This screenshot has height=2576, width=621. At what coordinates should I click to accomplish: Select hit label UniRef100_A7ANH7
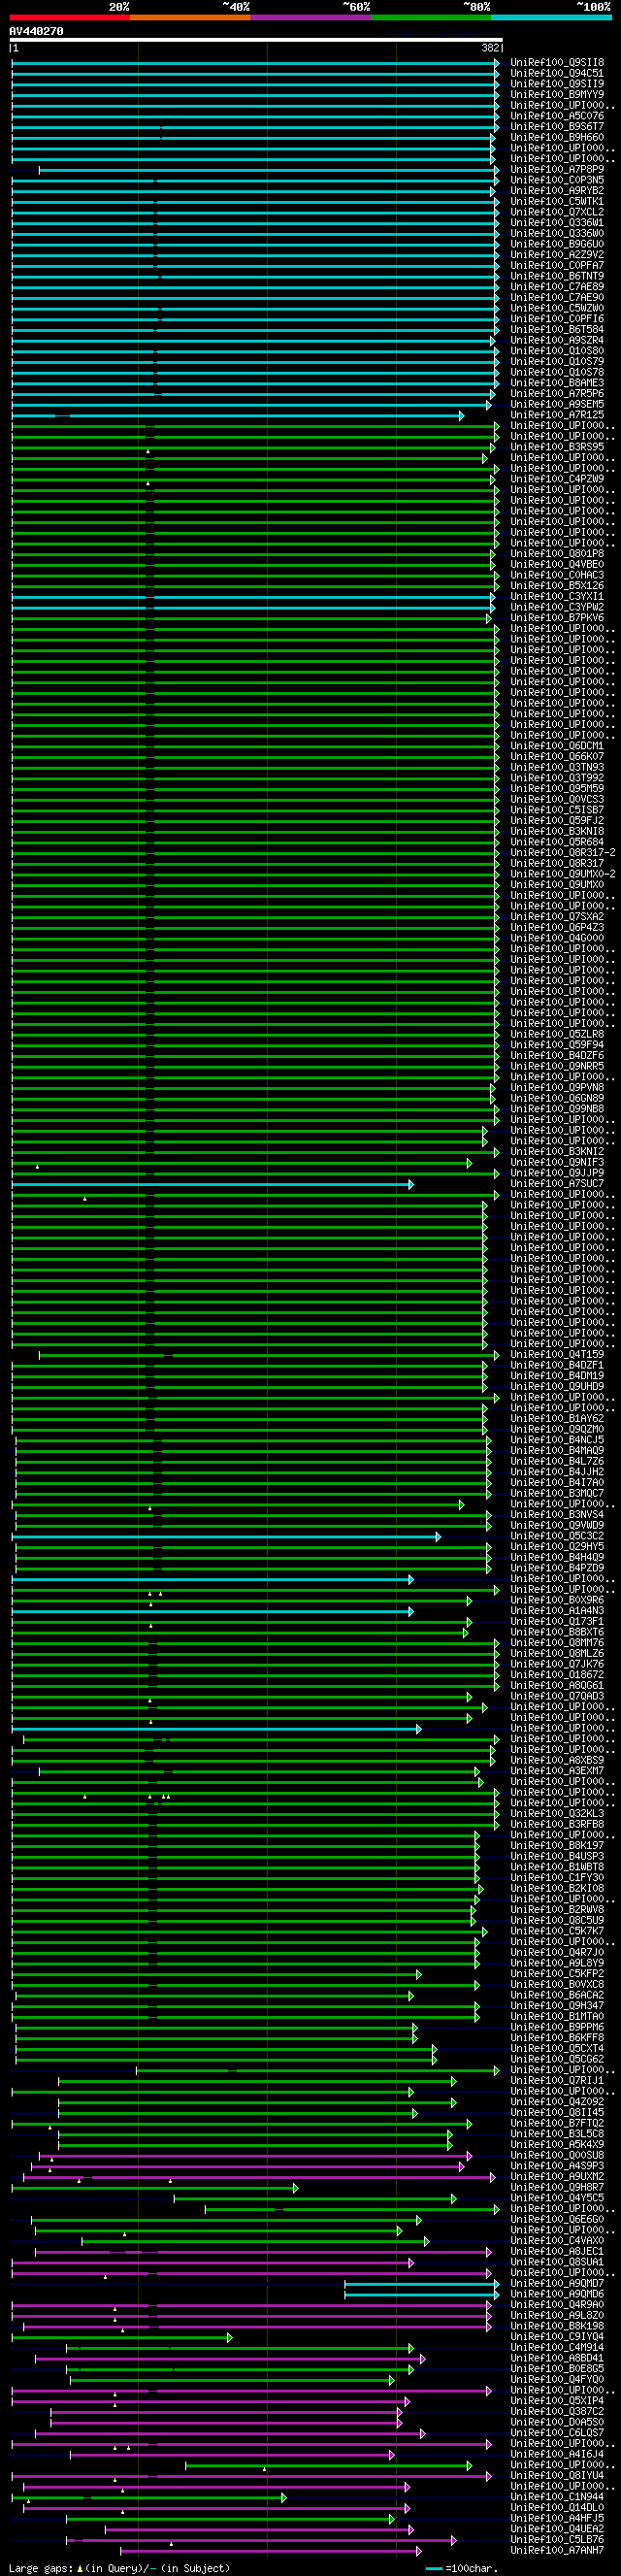coord(557,2550)
